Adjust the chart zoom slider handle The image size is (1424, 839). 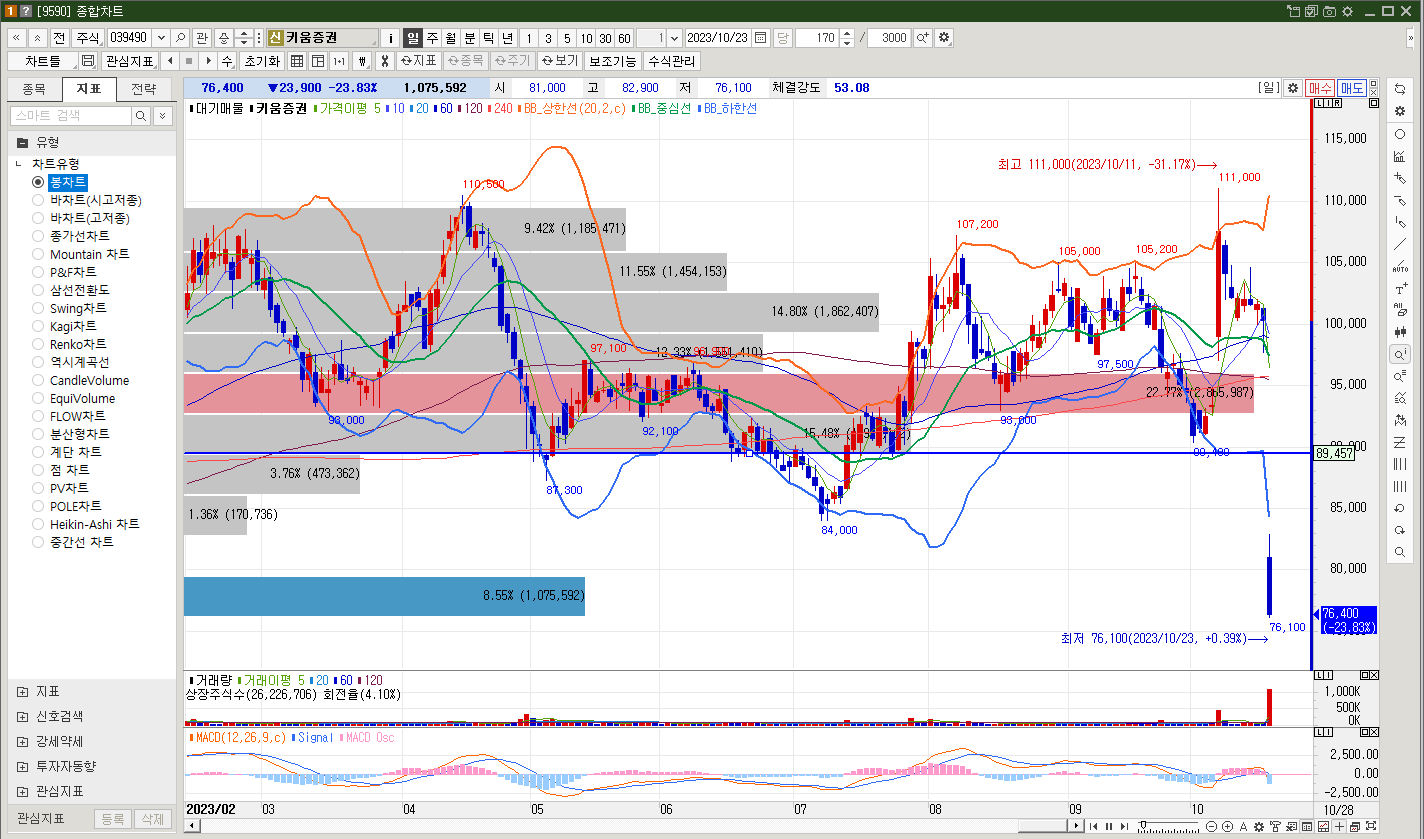(1142, 826)
